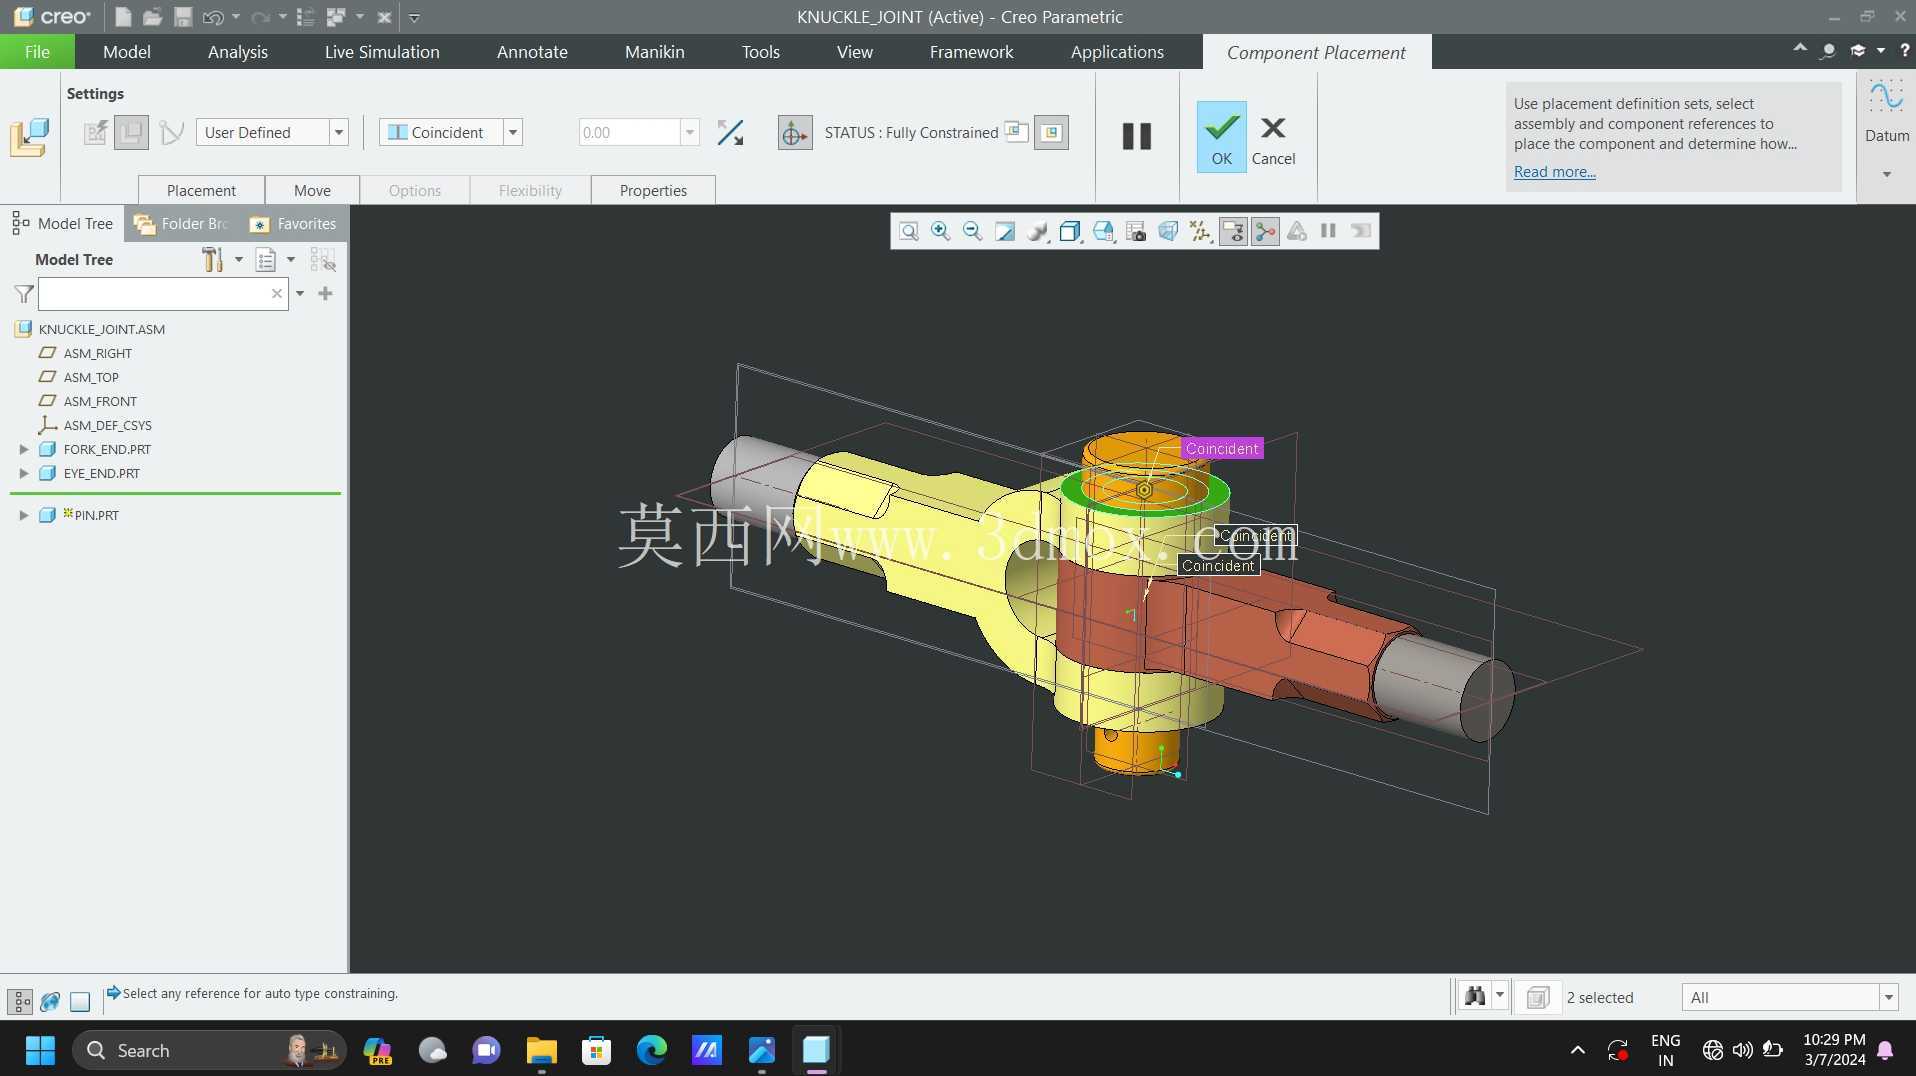Screen dimensions: 1916x1076
Task: Click the Repaint screen icon
Action: [1004, 232]
